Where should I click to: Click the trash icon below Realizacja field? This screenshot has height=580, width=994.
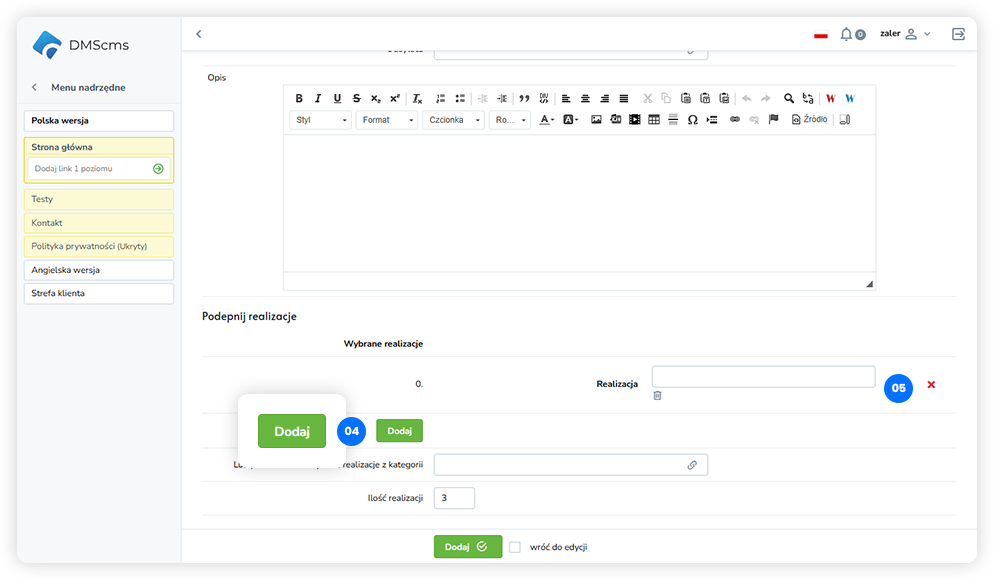coord(657,395)
